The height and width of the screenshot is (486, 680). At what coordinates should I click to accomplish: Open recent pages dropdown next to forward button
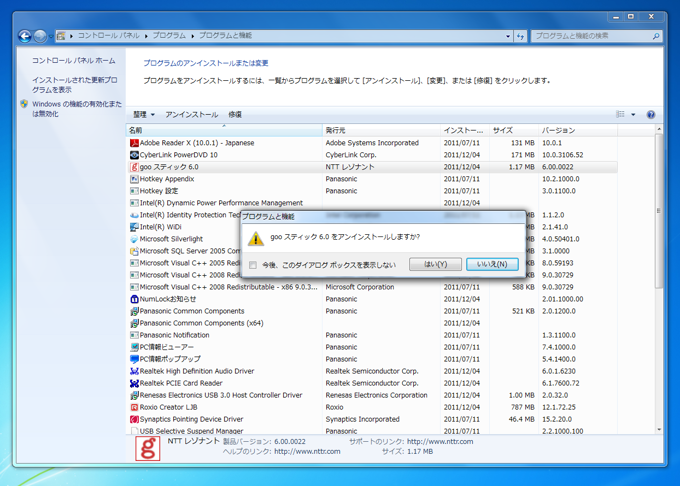pos(51,36)
